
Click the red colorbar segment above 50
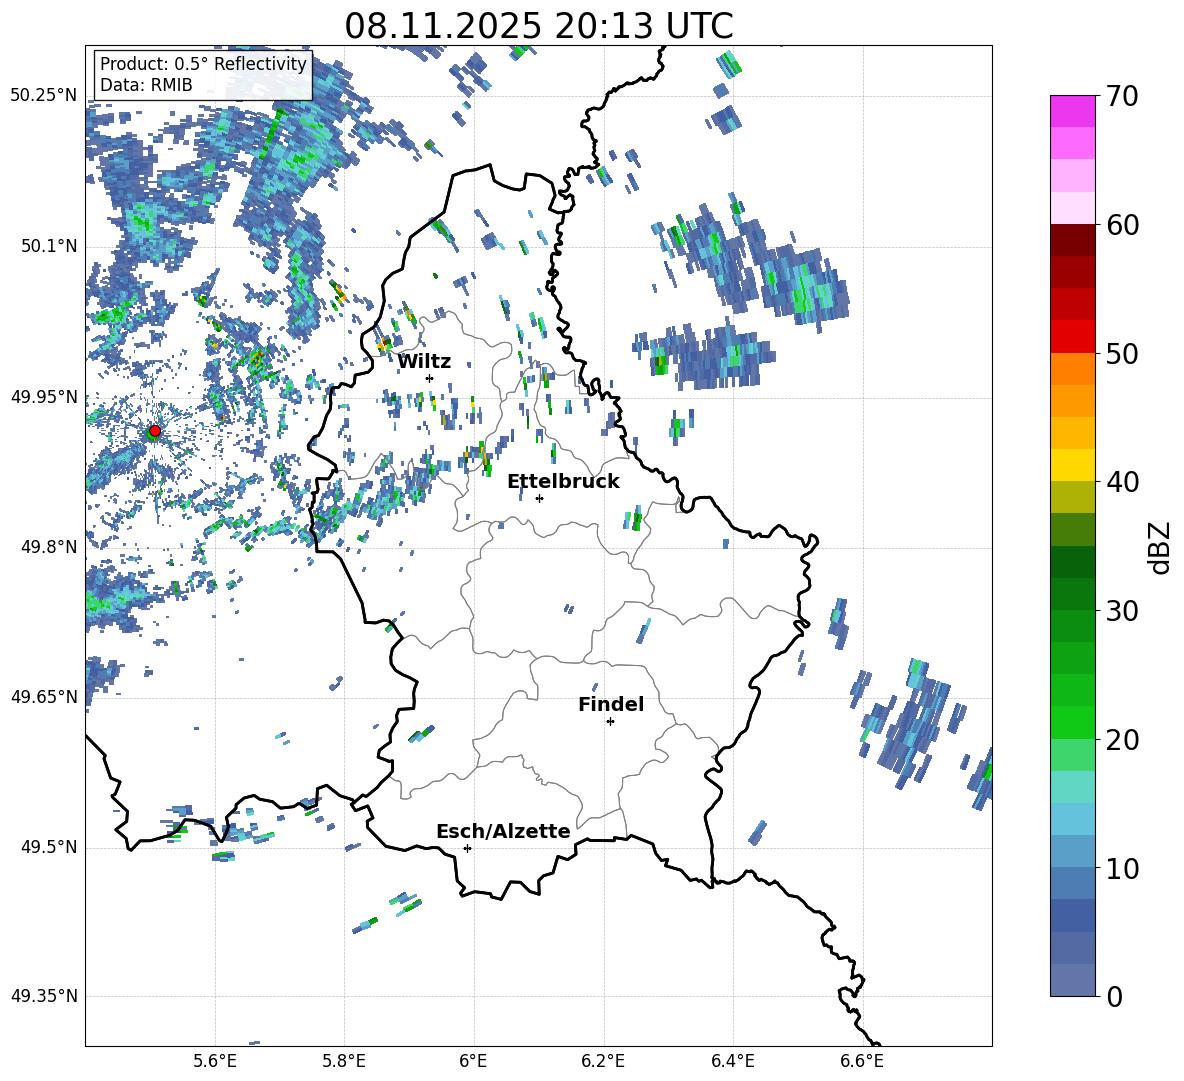1073,337
